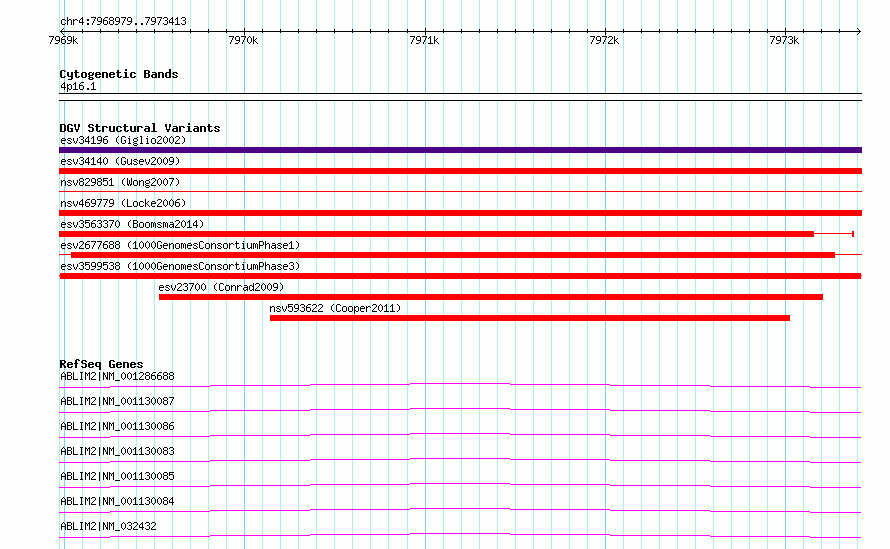The width and height of the screenshot is (890, 549).
Task: Select esv3599538 (1000GenomesConsortiumPhase3) label
Action: 180,266
